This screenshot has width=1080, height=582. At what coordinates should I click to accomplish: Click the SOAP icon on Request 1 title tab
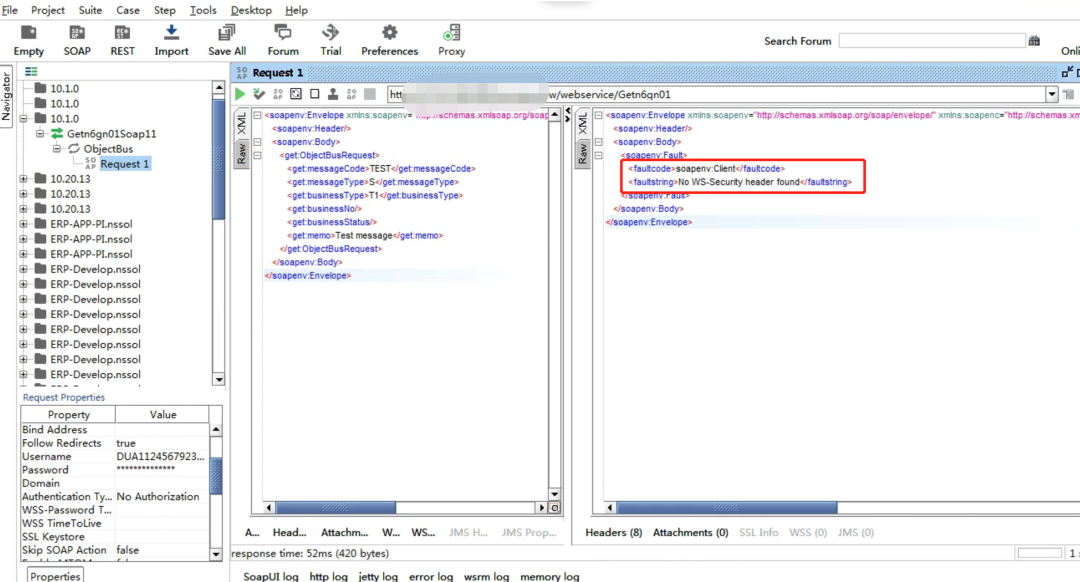[242, 72]
